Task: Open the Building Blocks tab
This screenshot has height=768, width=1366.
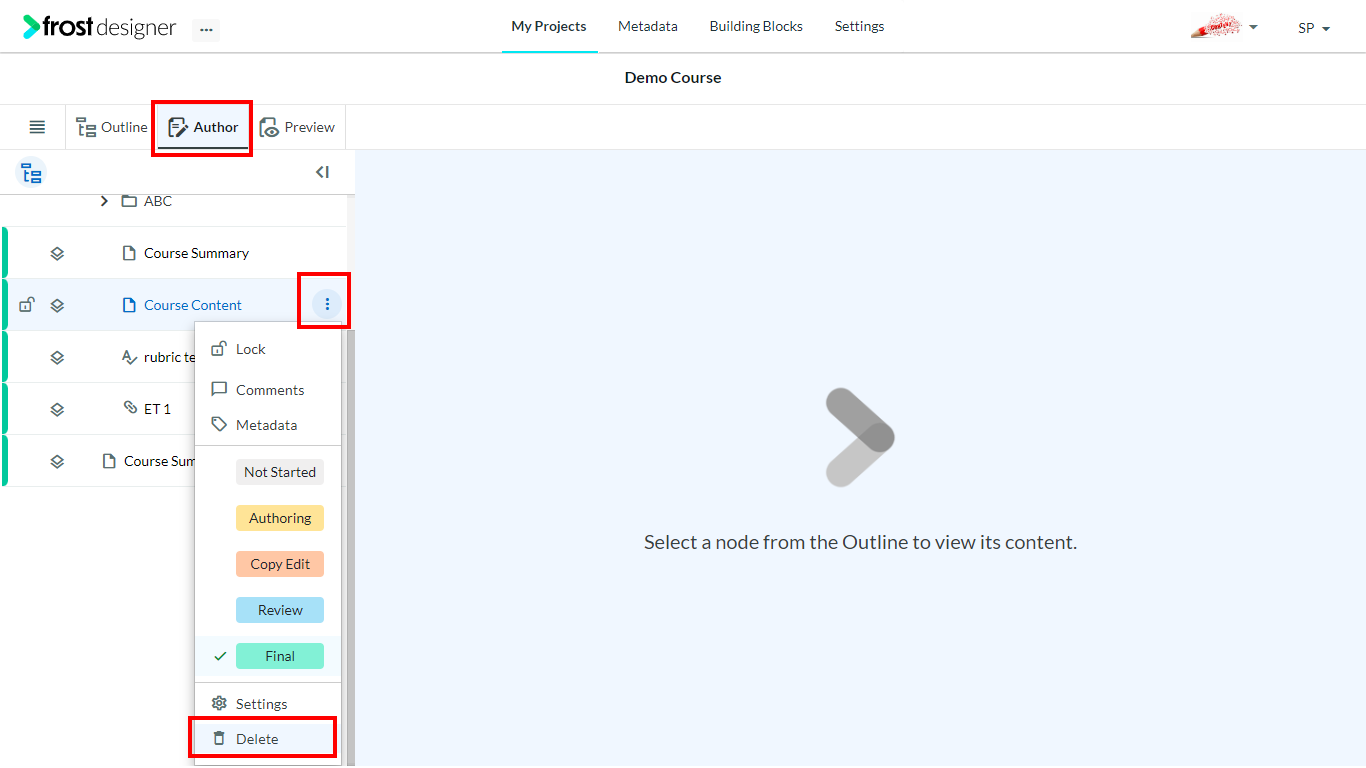Action: pos(756,27)
